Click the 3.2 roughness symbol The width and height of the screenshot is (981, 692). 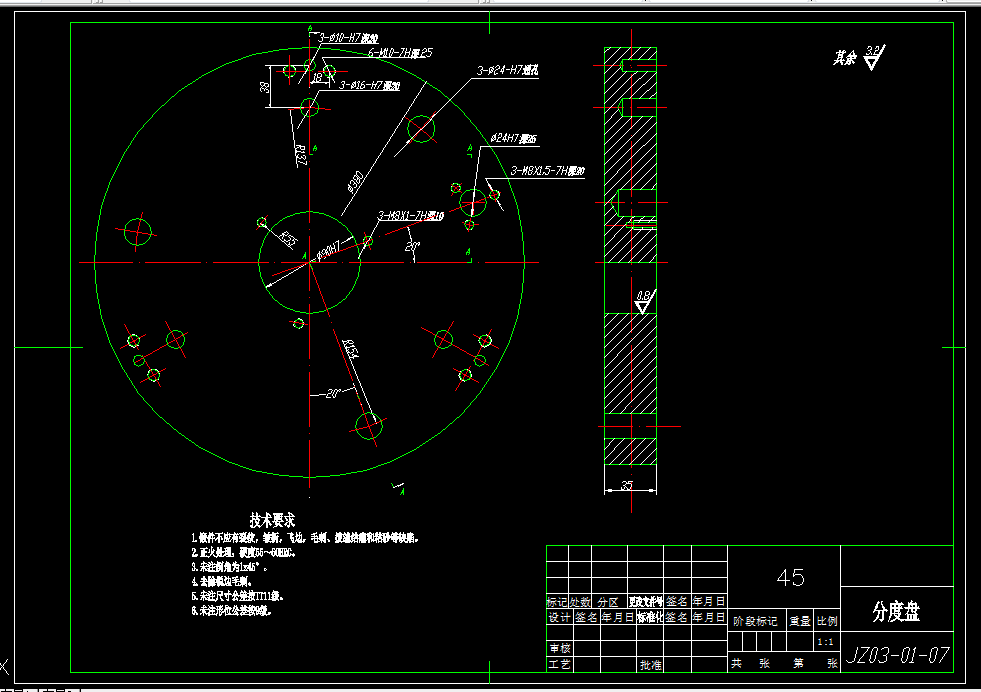[874, 58]
